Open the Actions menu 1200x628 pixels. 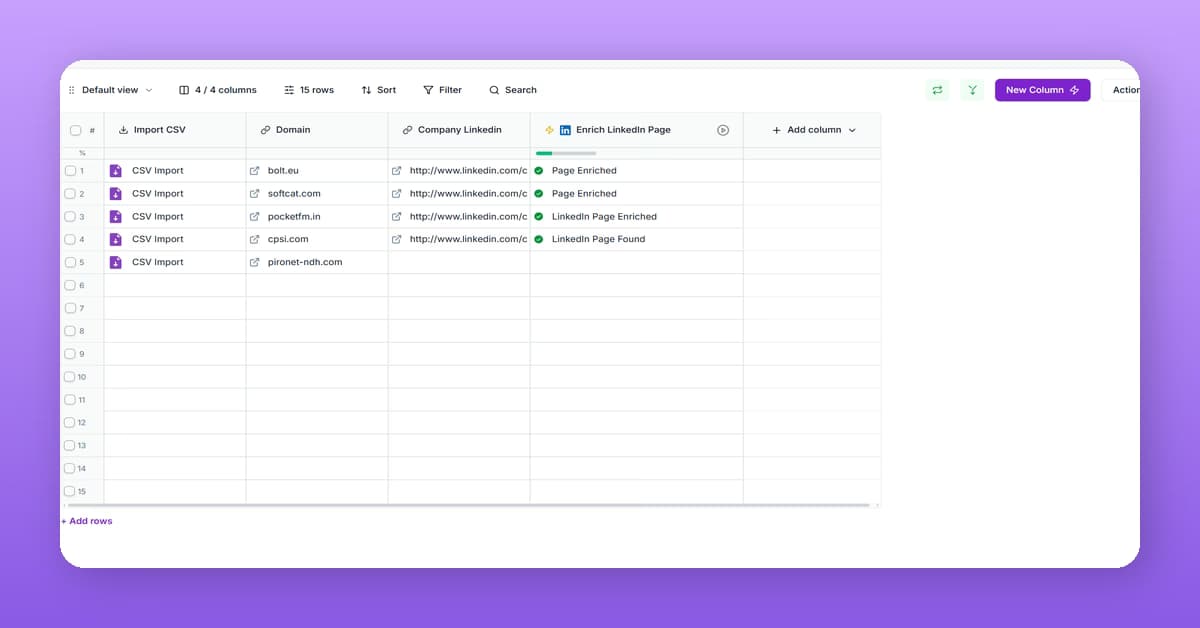coord(1125,89)
